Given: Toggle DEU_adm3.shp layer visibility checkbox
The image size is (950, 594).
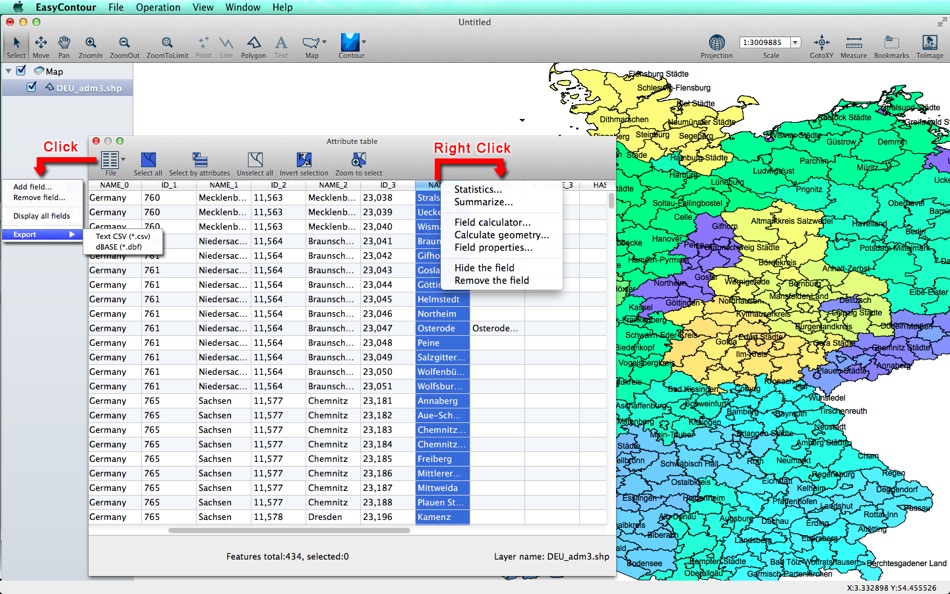Looking at the screenshot, I should point(32,87).
